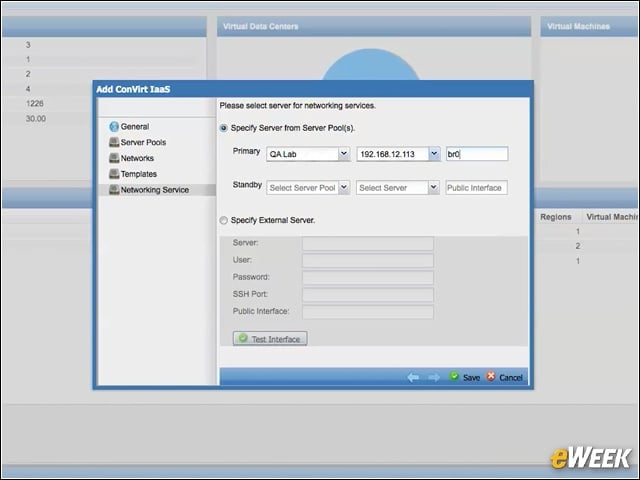Click the Save button

point(465,377)
